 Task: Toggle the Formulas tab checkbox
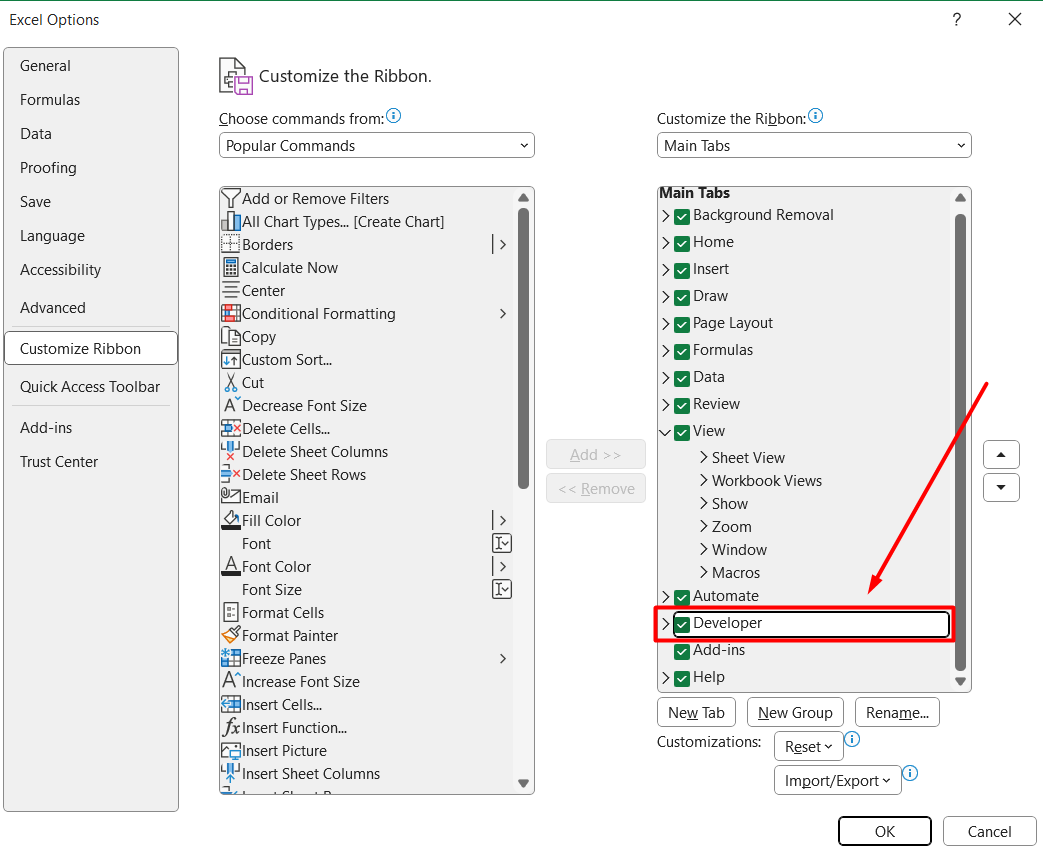pyautogui.click(x=682, y=351)
